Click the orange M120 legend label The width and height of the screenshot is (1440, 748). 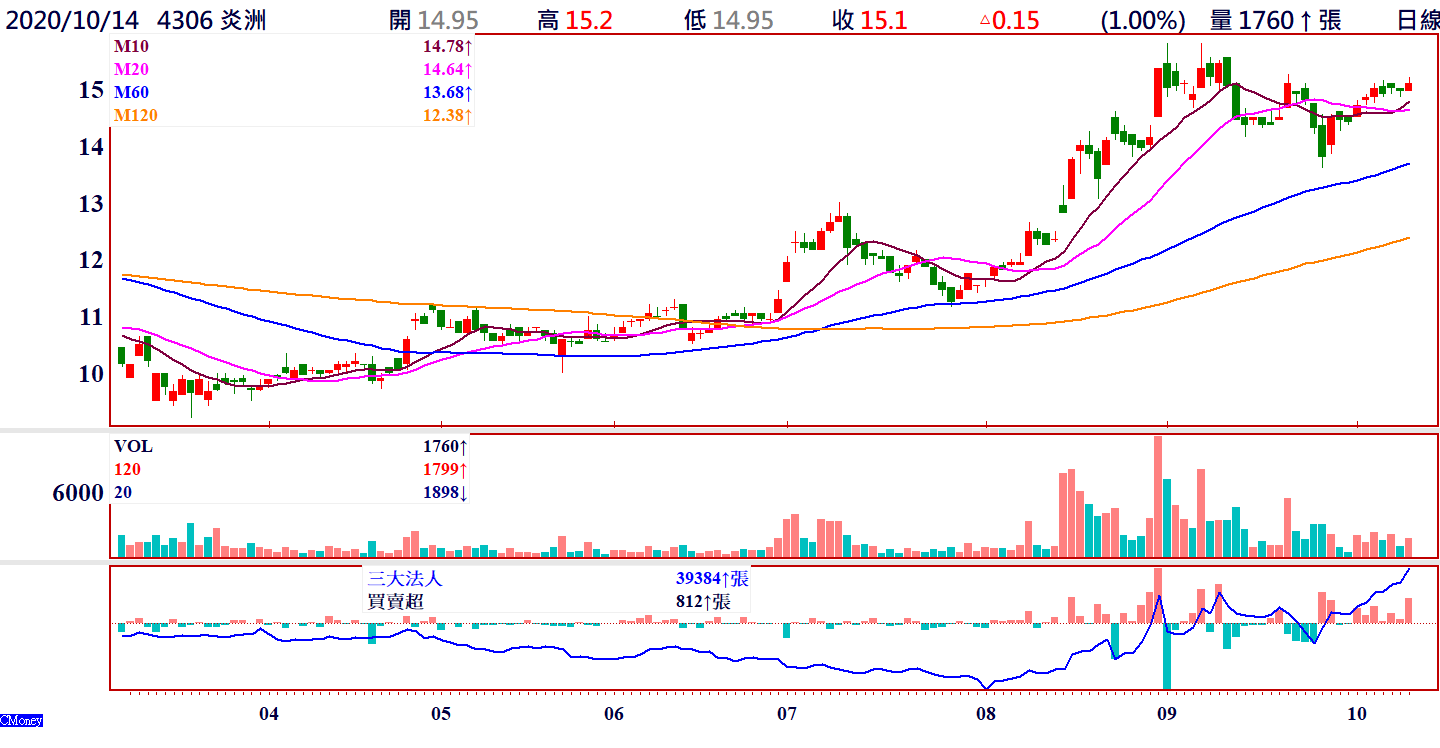pyautogui.click(x=135, y=115)
